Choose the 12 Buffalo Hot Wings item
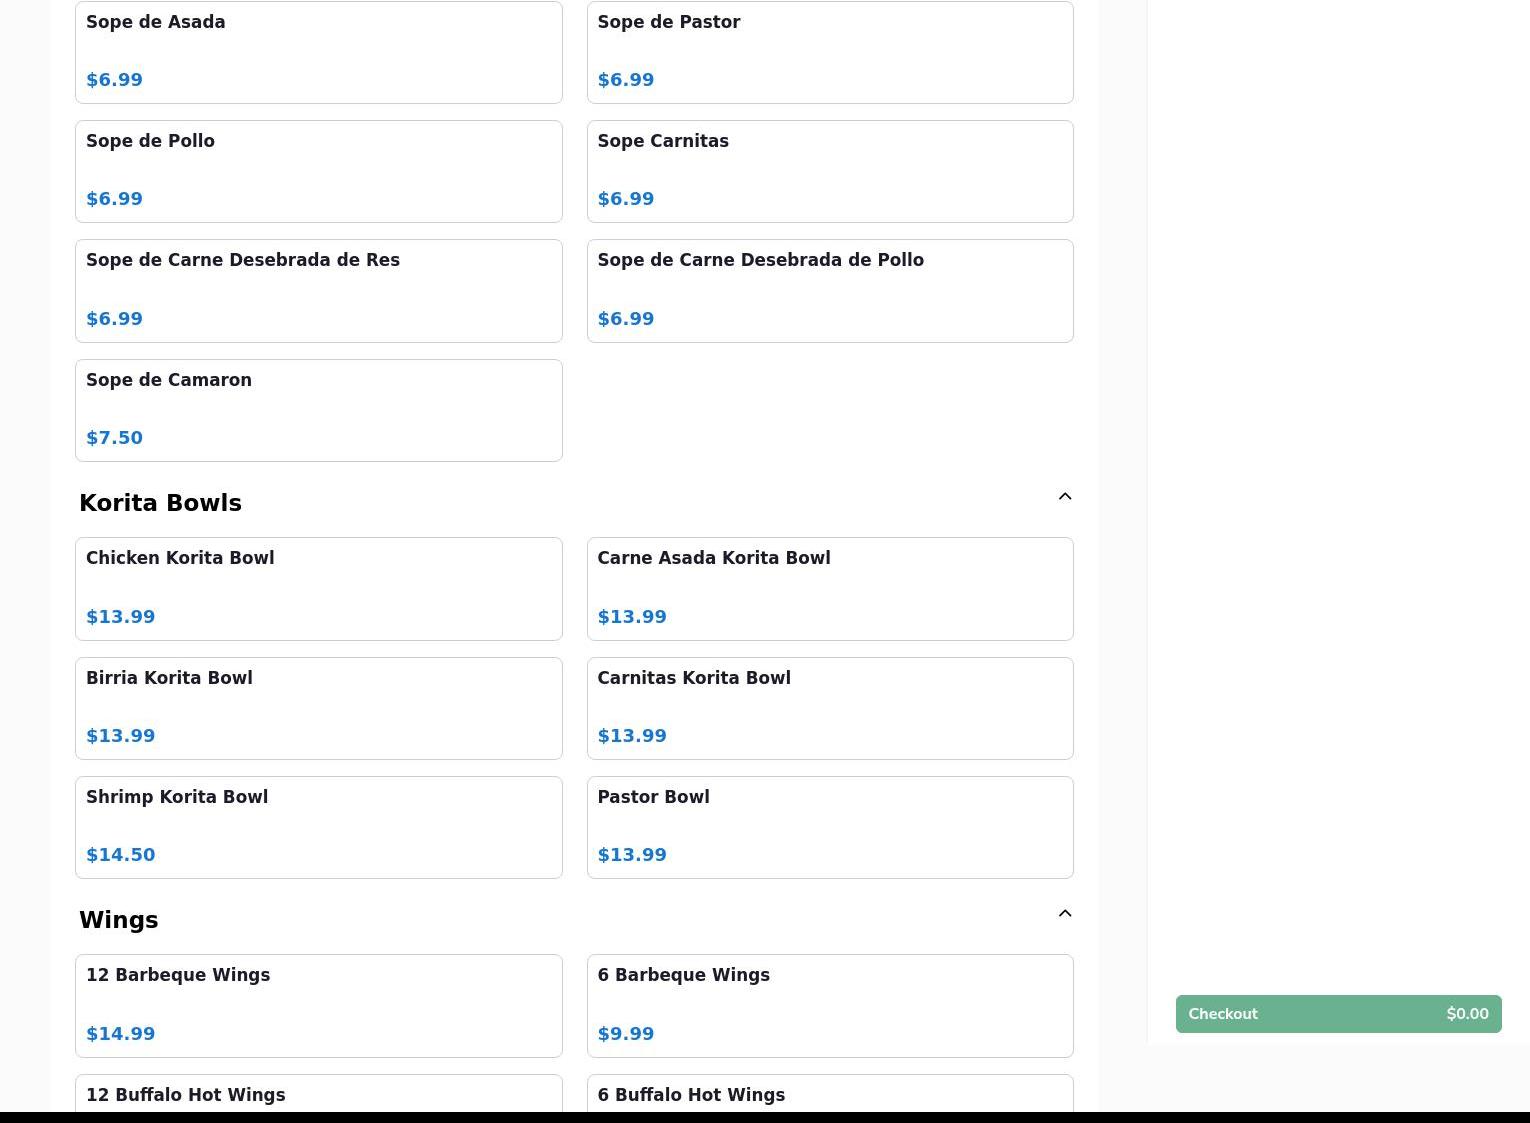1530x1123 pixels. (319, 1093)
